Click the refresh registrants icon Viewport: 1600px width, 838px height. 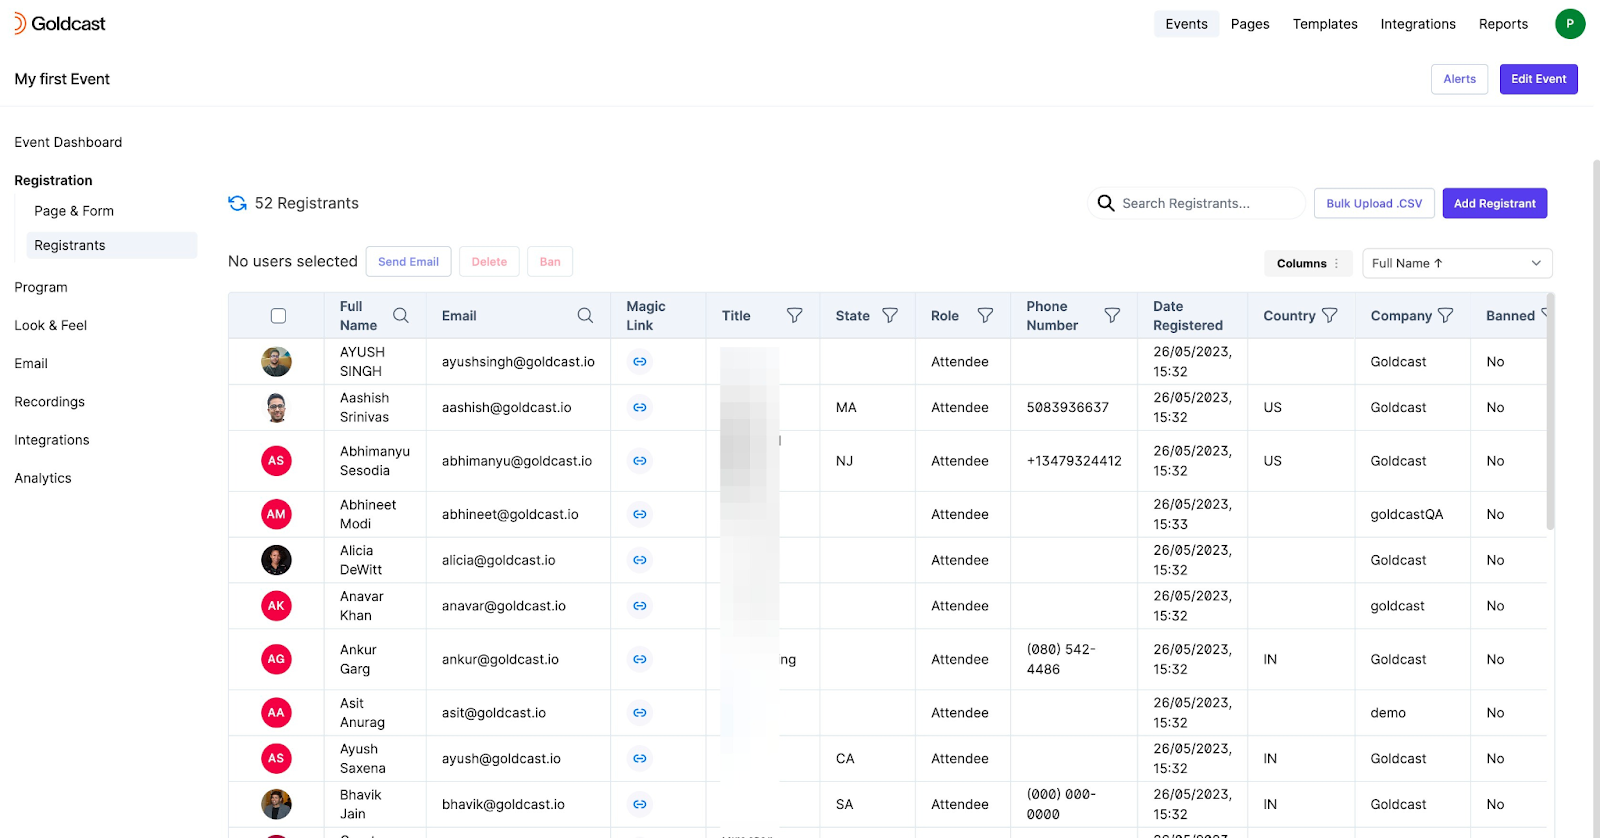pos(237,203)
